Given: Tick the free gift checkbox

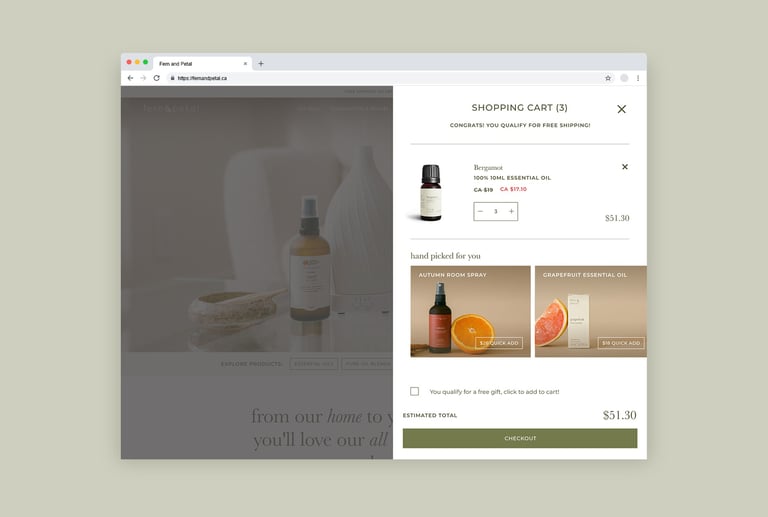Looking at the screenshot, I should [x=414, y=391].
